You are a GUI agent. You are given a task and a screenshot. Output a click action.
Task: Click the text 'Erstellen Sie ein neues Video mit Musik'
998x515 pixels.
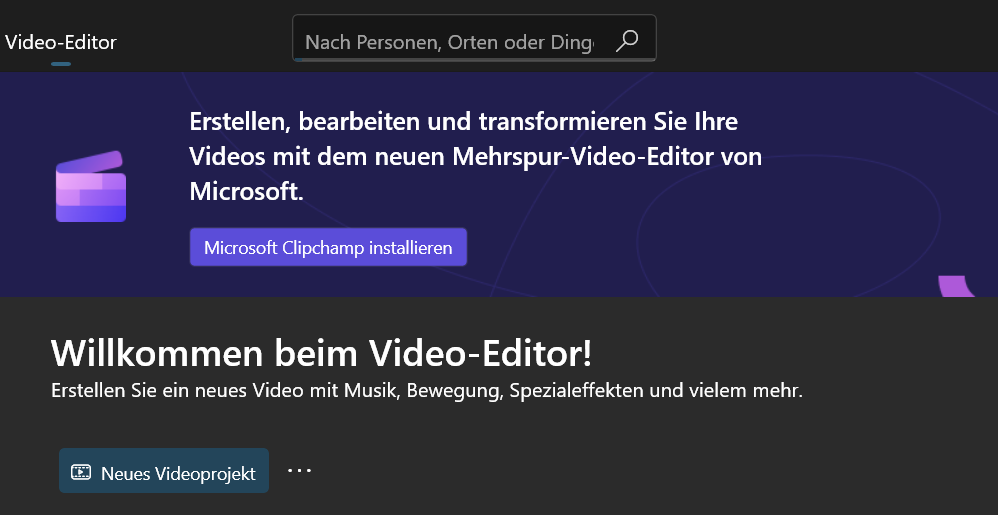pyautogui.click(x=225, y=390)
